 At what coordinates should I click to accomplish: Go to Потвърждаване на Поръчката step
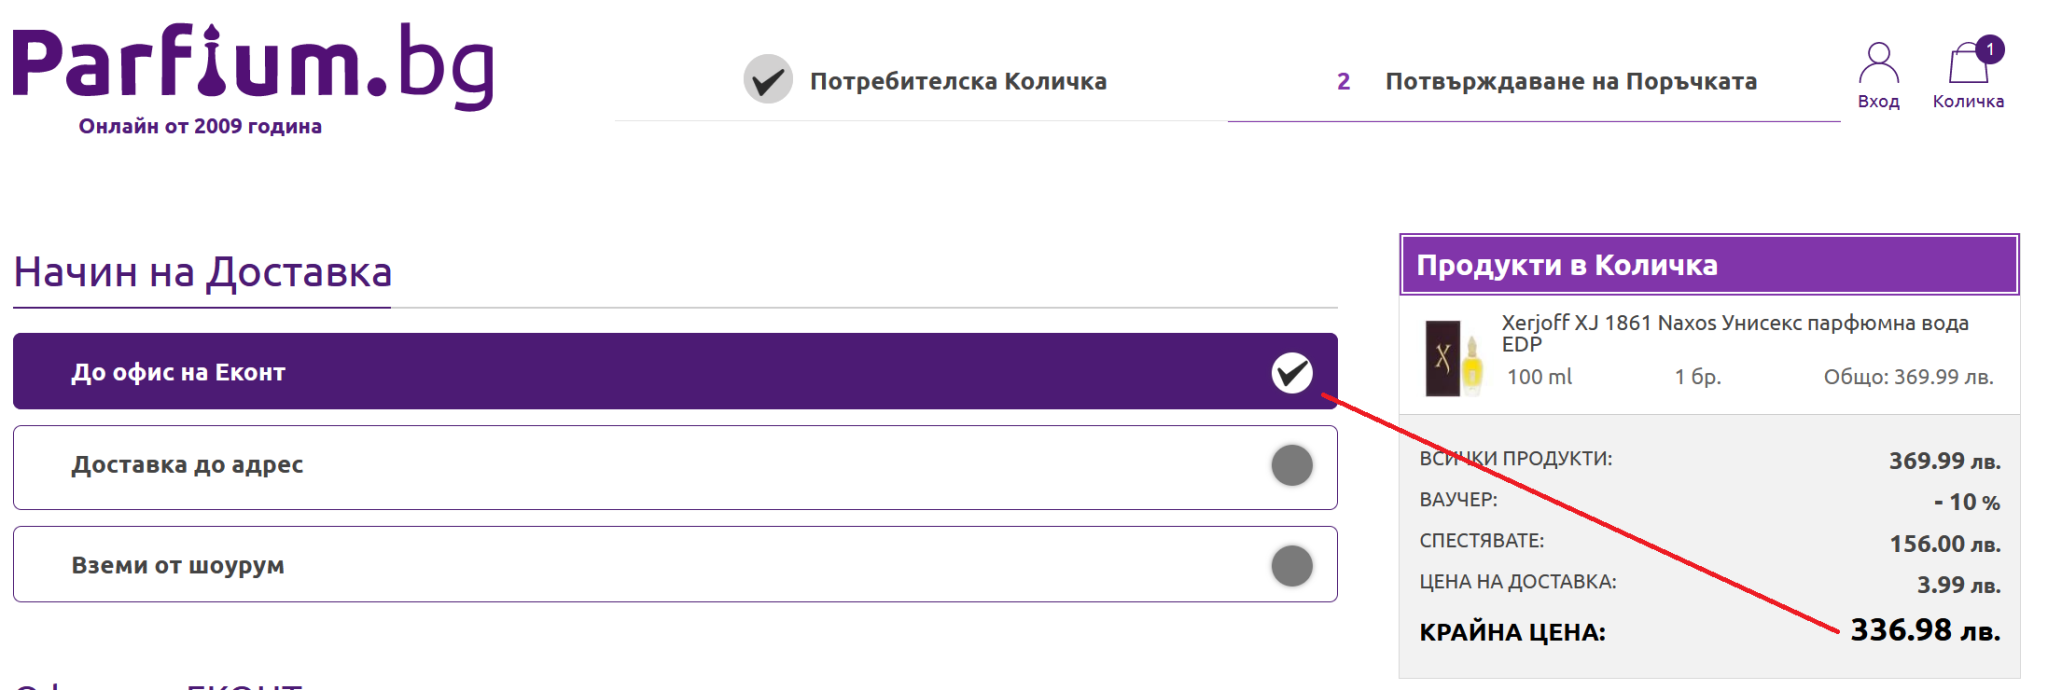coord(1570,82)
